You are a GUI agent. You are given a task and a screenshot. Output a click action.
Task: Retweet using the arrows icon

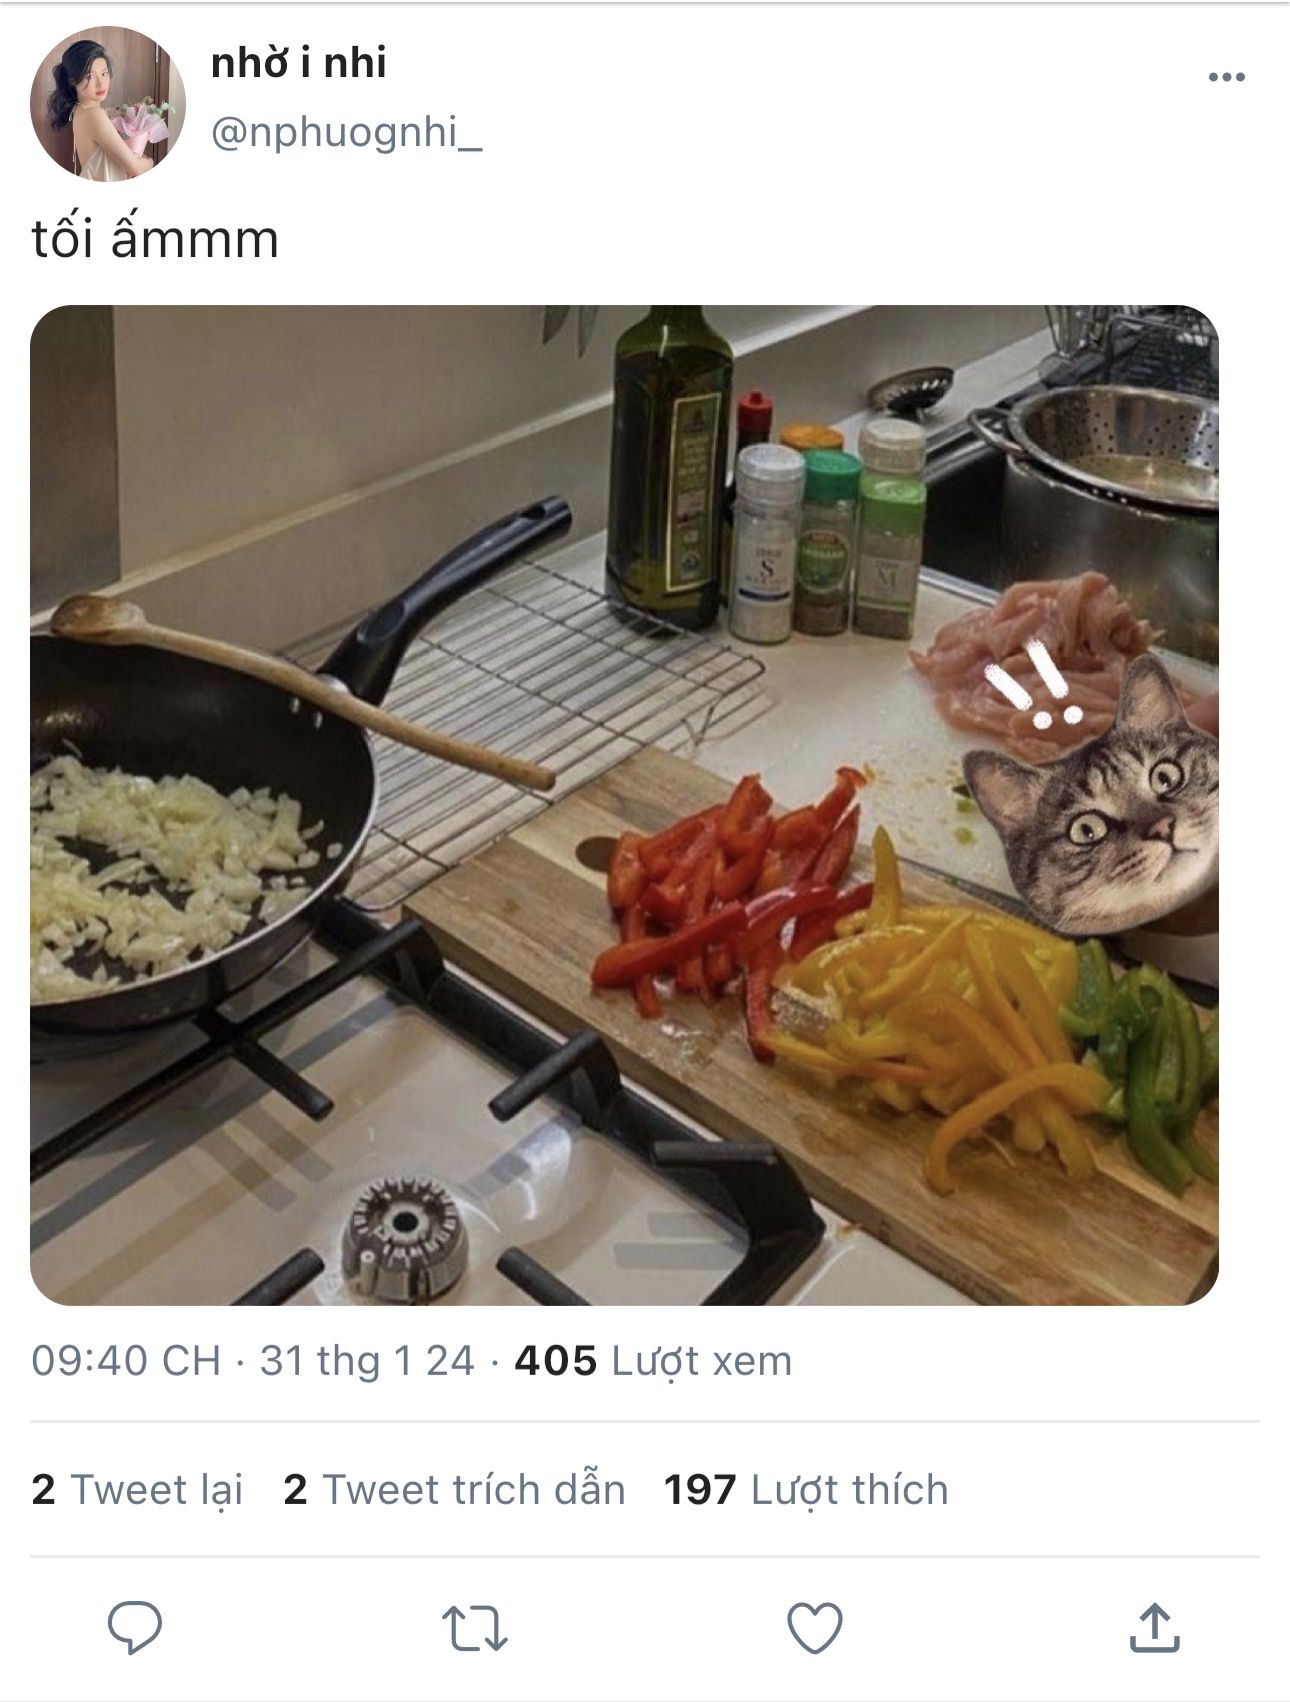[x=475, y=1628]
